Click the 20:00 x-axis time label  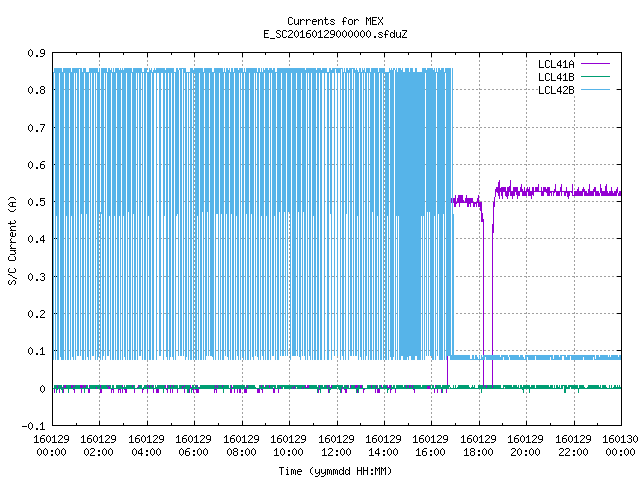[525, 452]
